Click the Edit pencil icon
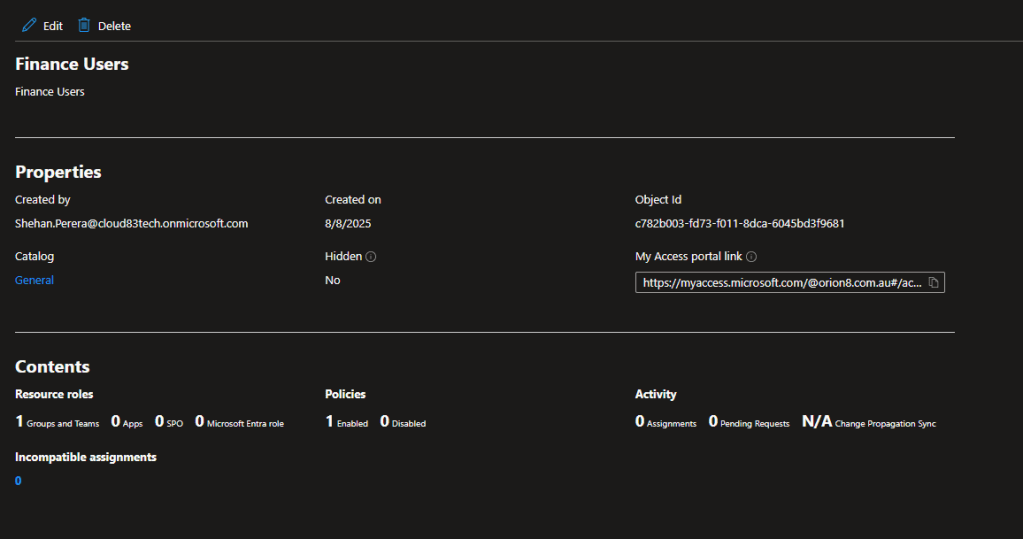 (29, 25)
